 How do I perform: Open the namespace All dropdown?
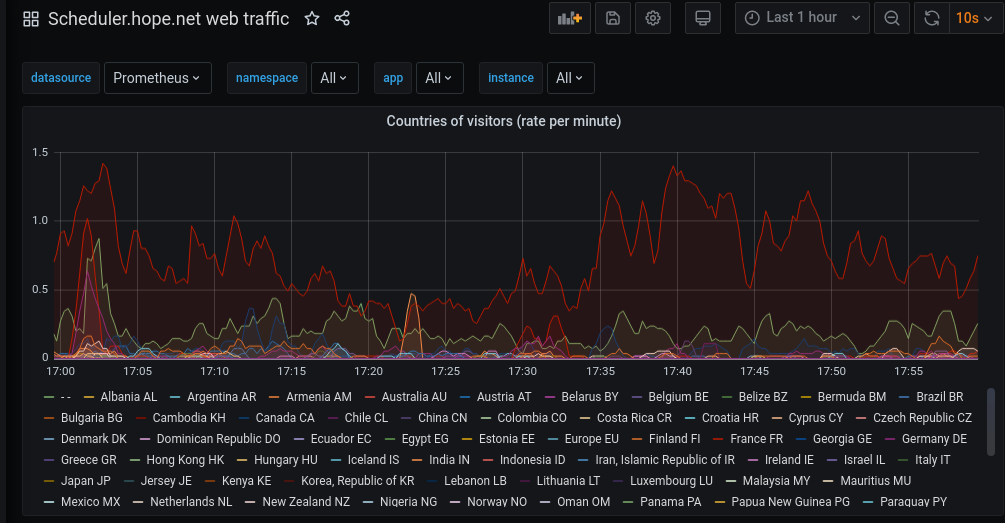tap(335, 78)
